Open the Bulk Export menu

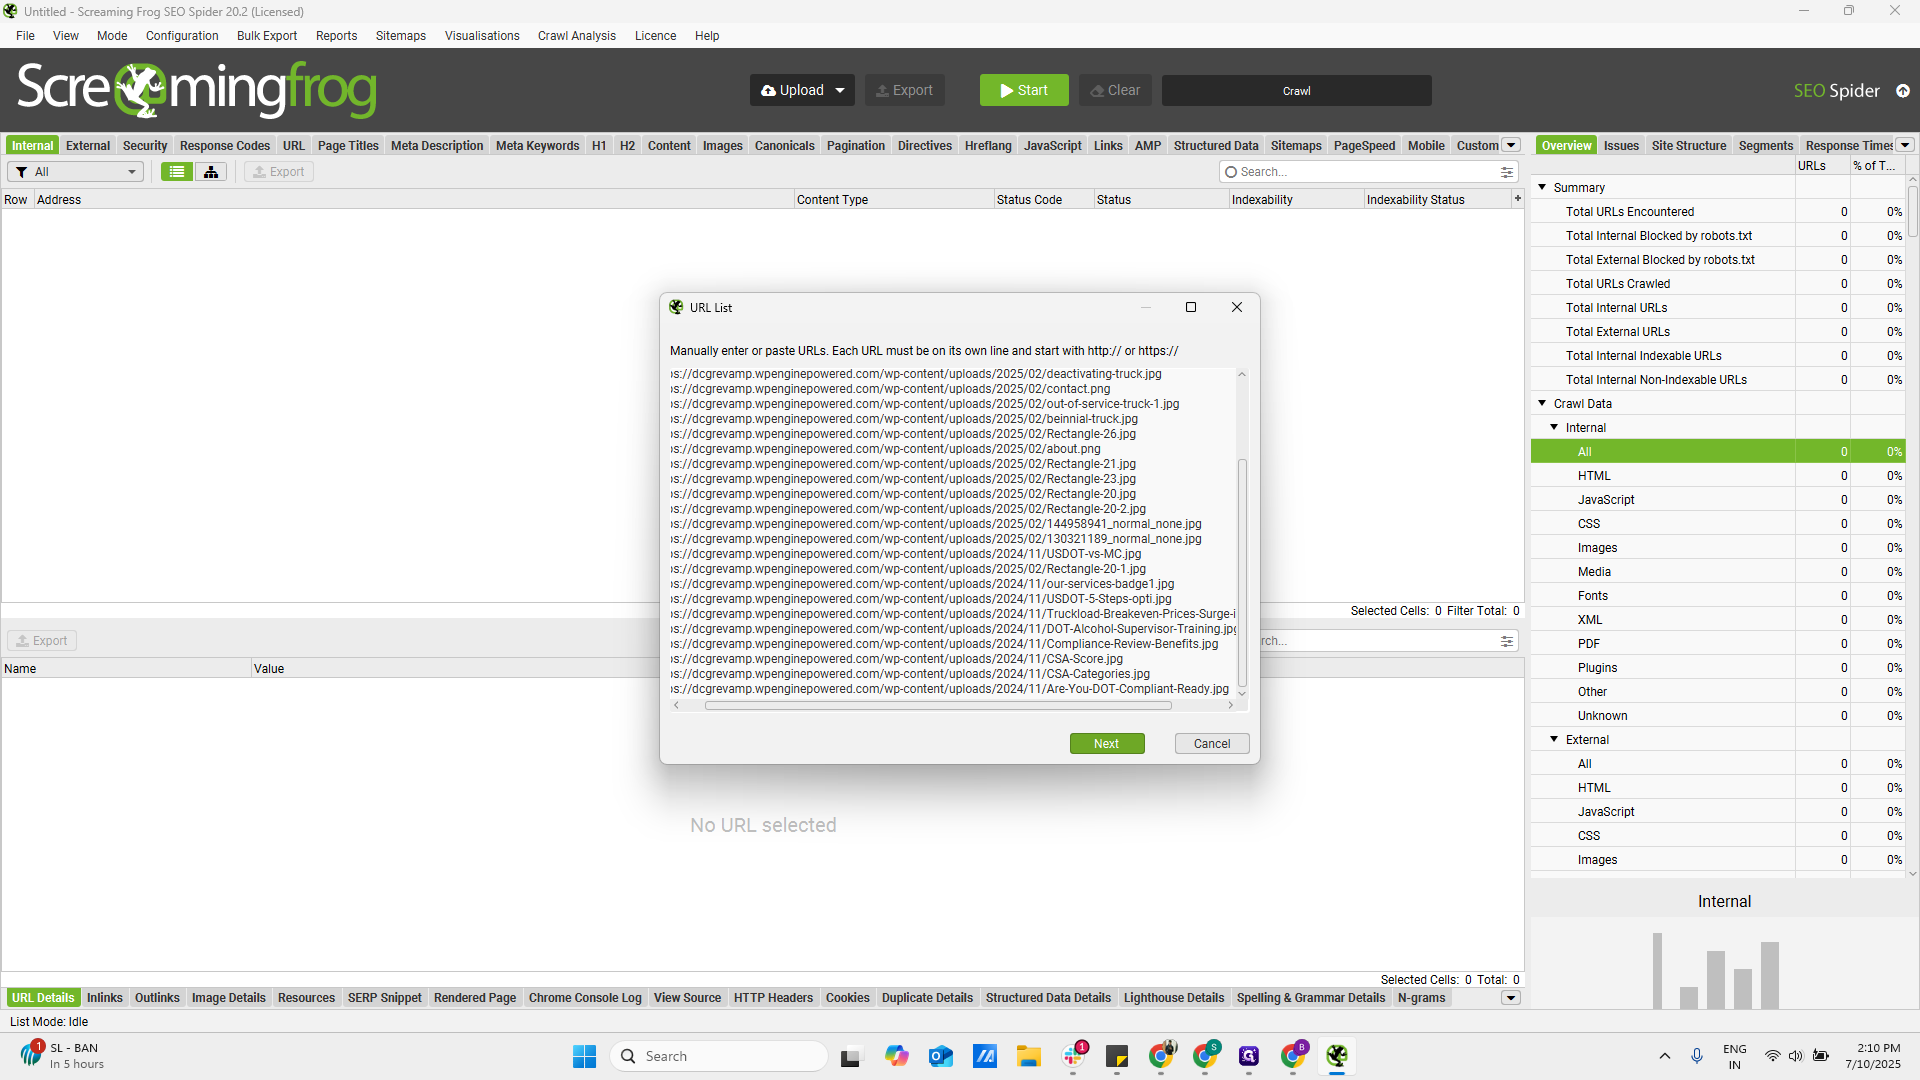click(266, 36)
